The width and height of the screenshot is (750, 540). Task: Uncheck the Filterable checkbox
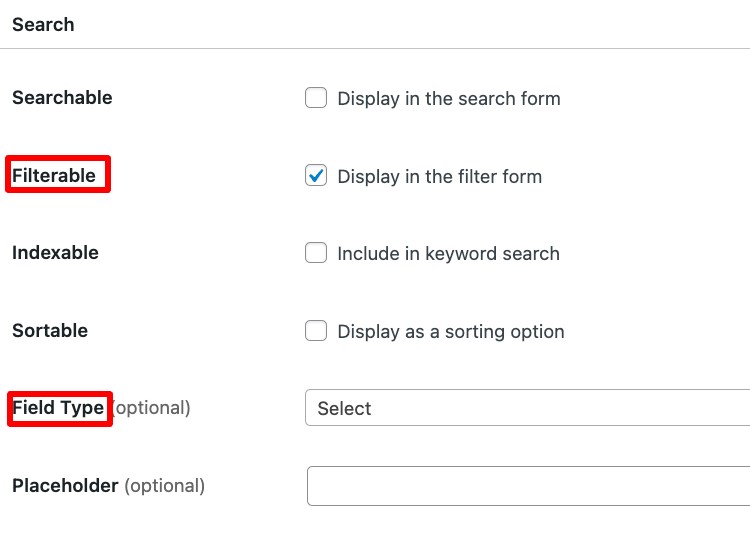pos(316,175)
